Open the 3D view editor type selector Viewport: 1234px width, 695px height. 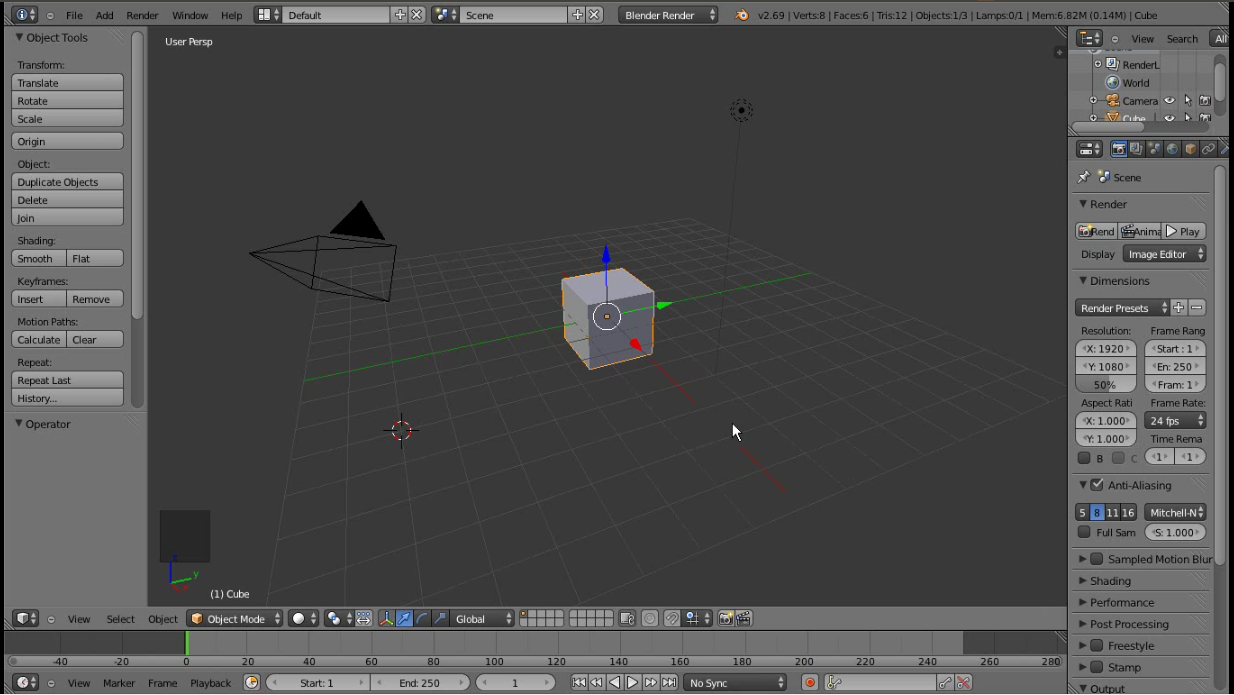(26, 619)
